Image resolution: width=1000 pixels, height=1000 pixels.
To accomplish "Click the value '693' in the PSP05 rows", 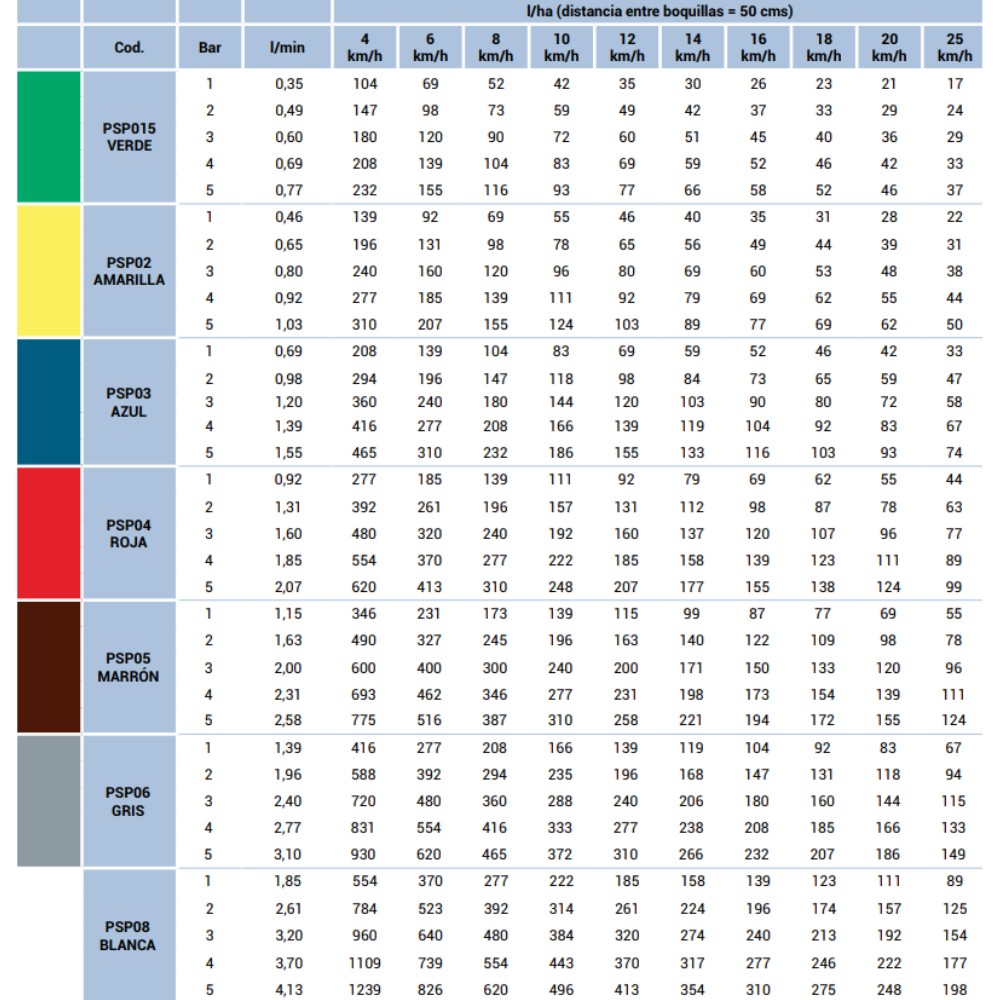I will pyautogui.click(x=364, y=695).
